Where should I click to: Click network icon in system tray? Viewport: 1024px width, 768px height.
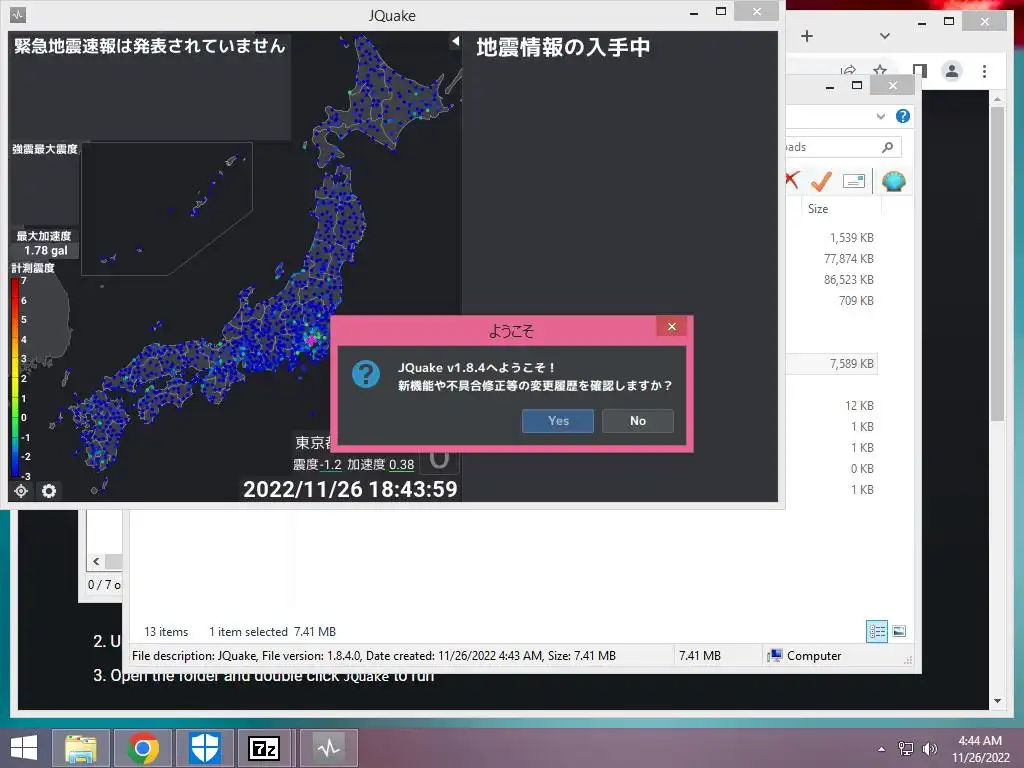tap(906, 749)
